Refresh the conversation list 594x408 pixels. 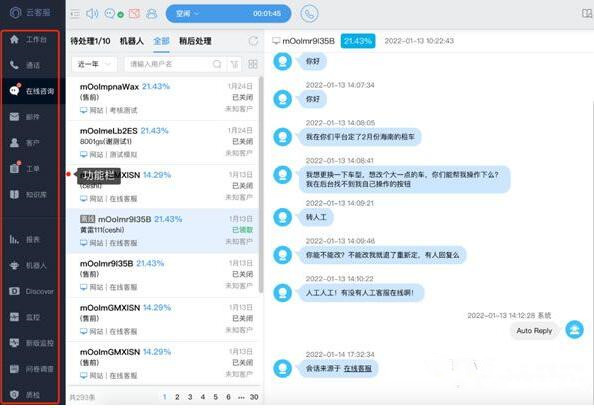point(253,41)
